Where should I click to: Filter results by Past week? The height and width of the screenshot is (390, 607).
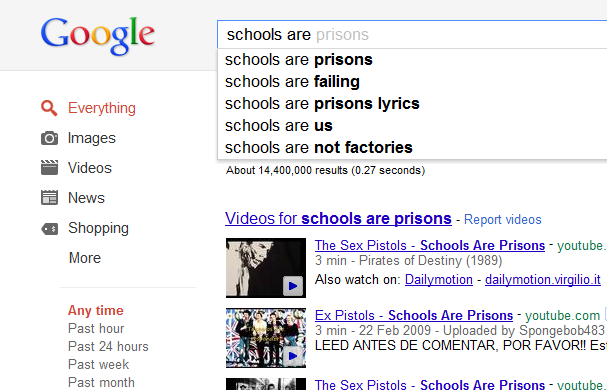point(98,364)
